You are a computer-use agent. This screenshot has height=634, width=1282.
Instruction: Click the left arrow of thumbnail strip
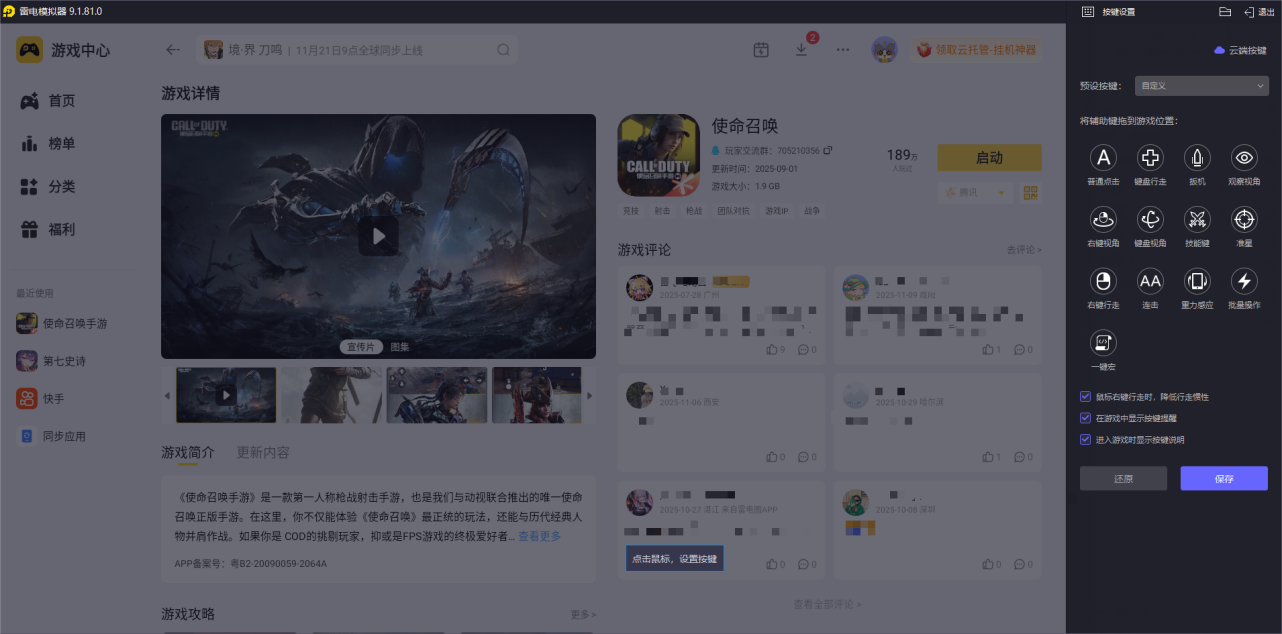click(167, 396)
